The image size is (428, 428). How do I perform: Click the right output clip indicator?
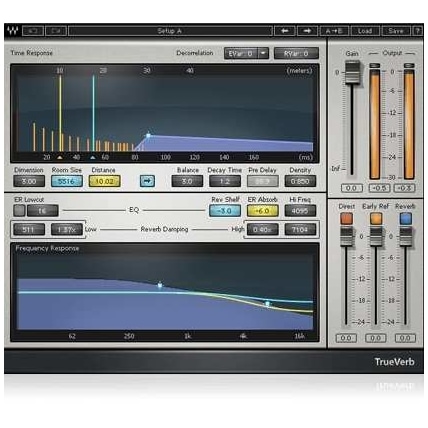click(x=409, y=65)
